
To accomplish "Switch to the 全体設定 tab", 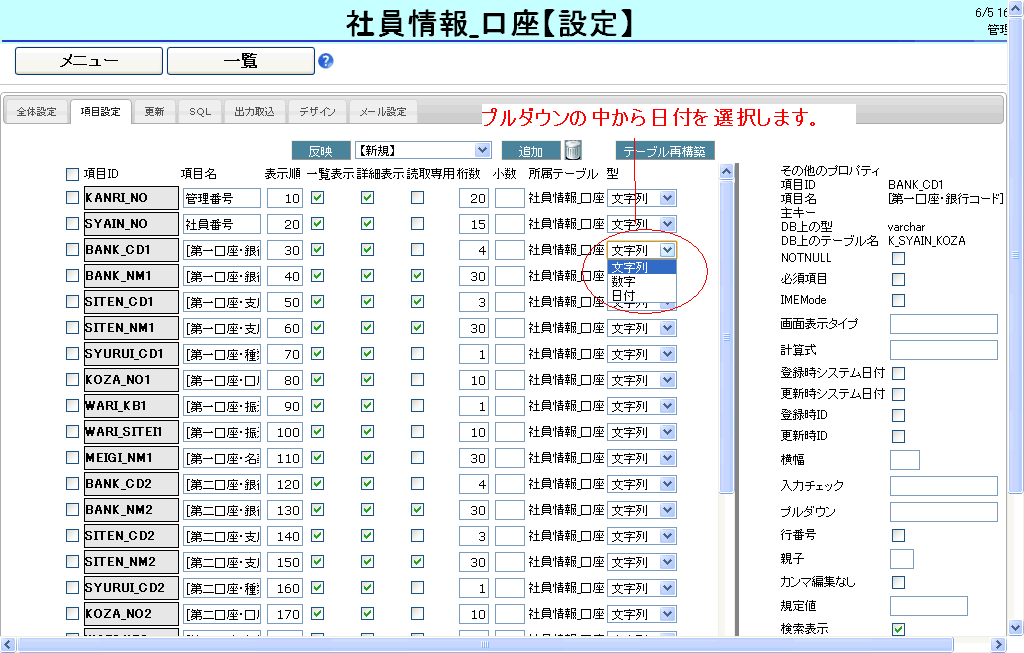I will coord(37,112).
